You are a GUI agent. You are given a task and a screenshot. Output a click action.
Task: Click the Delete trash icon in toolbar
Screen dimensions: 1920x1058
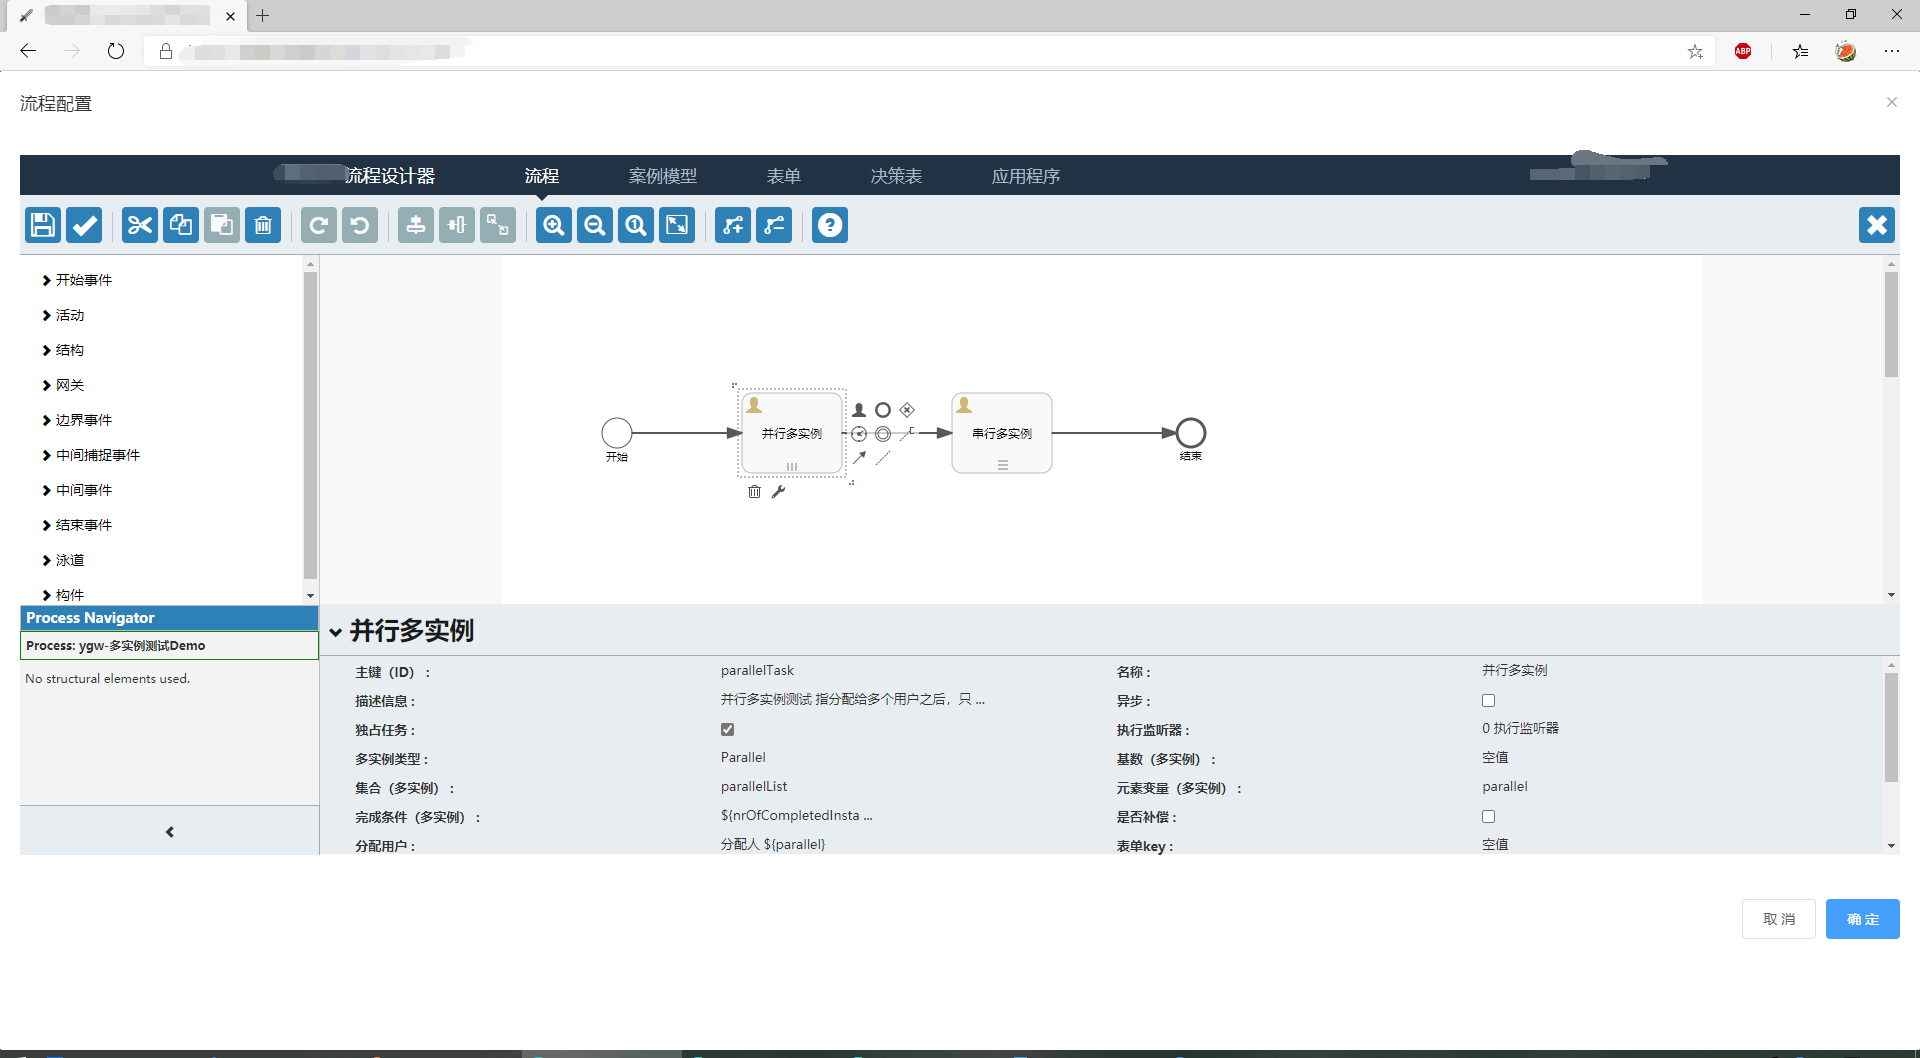pyautogui.click(x=263, y=225)
